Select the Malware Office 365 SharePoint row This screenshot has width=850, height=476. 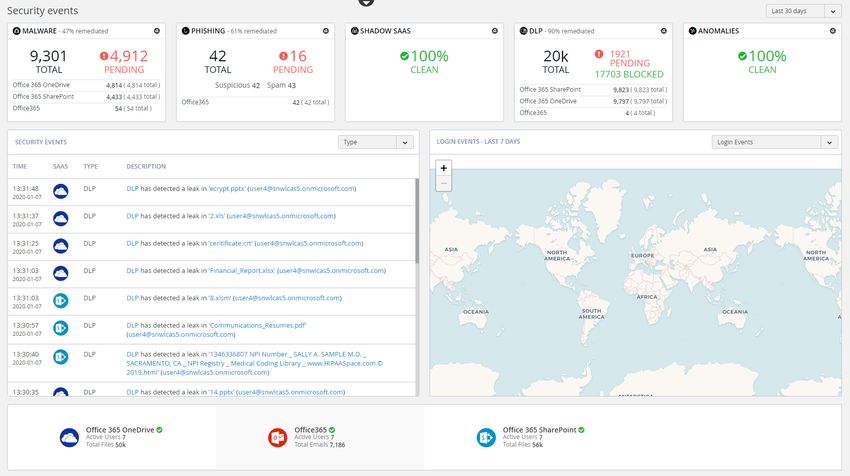pyautogui.click(x=86, y=97)
